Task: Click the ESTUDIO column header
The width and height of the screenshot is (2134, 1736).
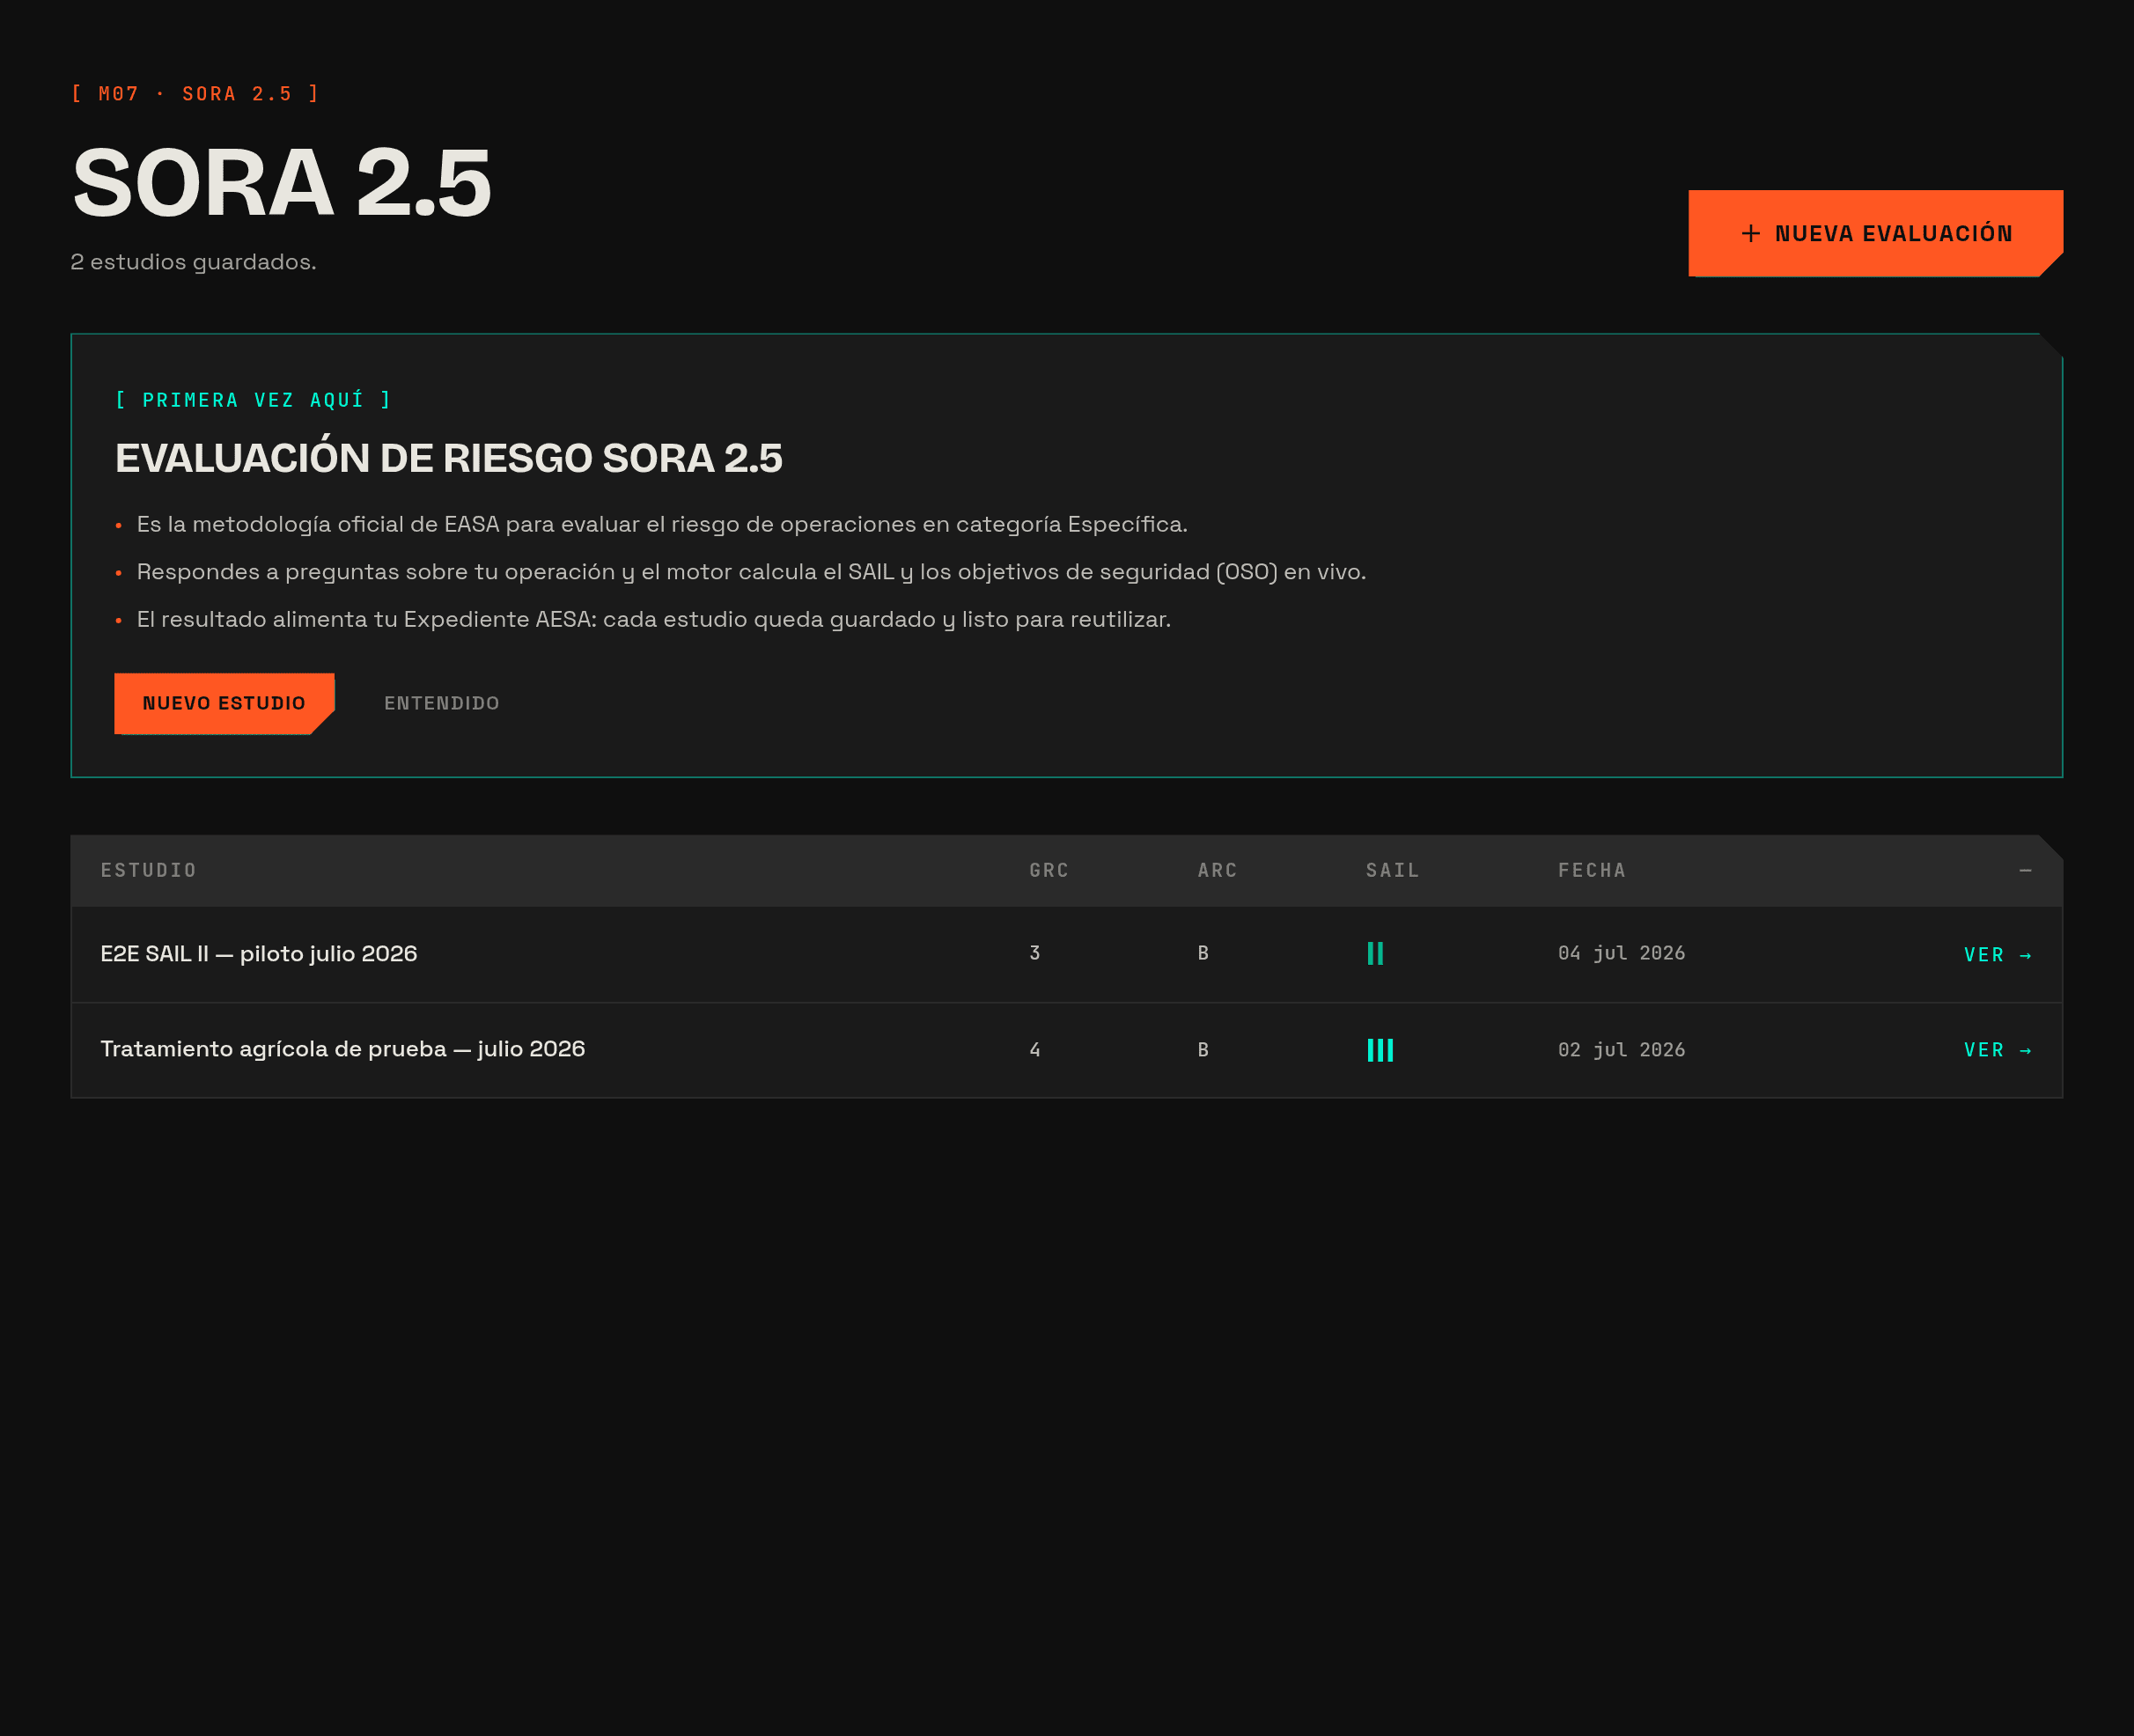Action: point(149,870)
